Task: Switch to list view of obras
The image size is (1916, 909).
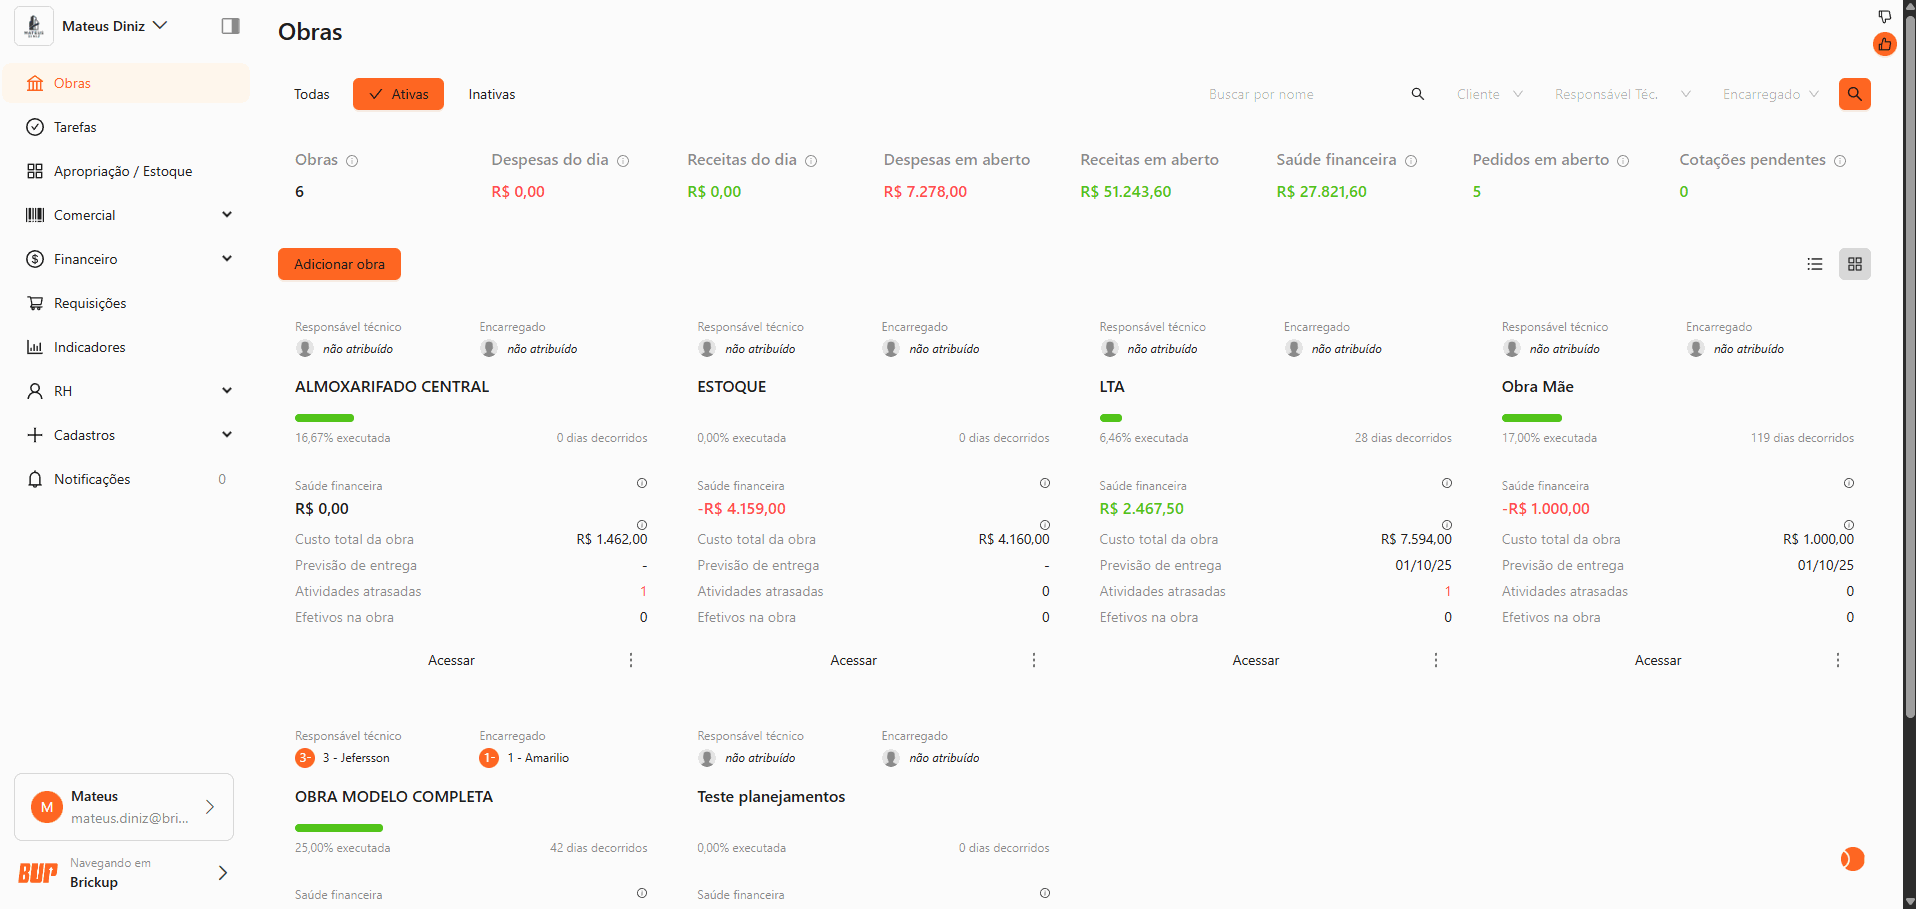Action: (1815, 264)
